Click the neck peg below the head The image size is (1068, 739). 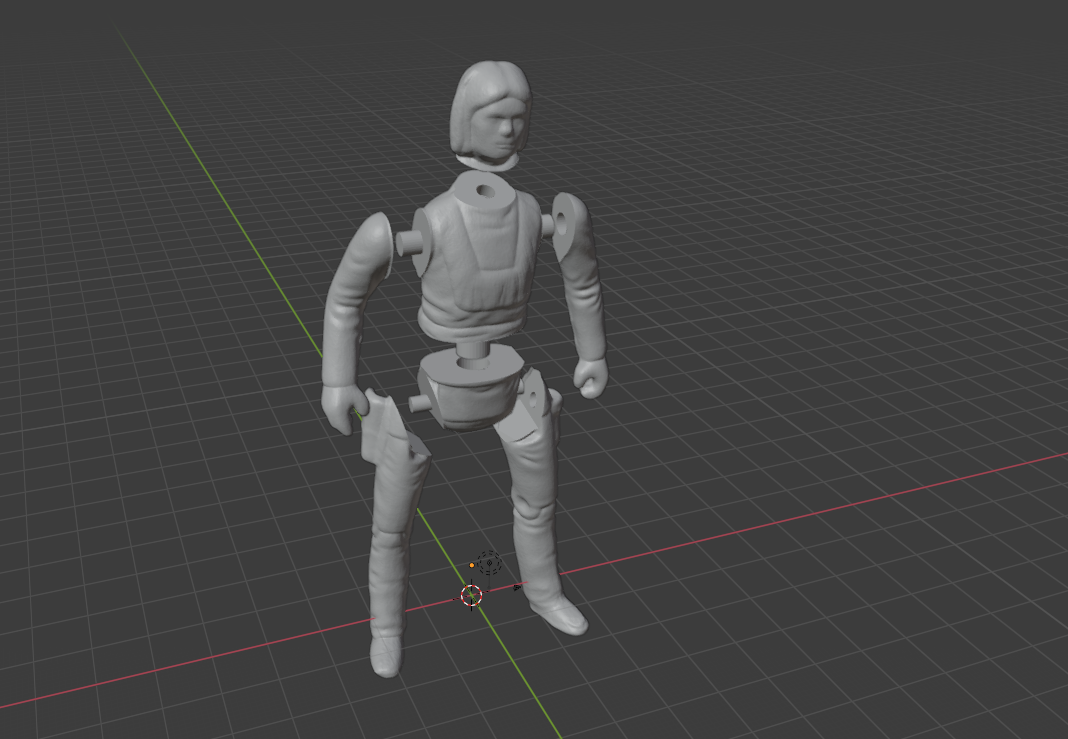point(483,188)
